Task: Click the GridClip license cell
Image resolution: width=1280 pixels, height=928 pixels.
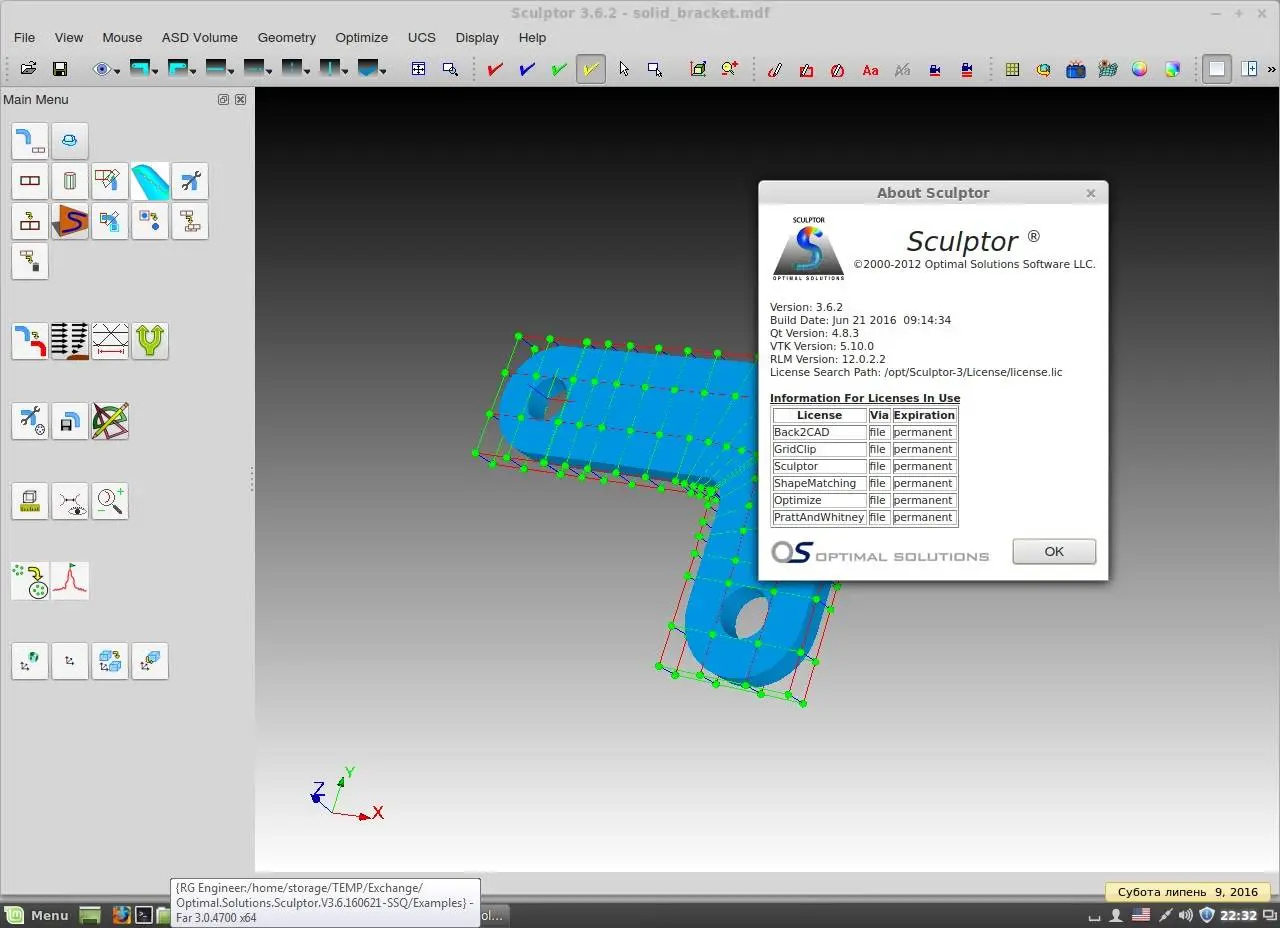Action: [x=819, y=449]
